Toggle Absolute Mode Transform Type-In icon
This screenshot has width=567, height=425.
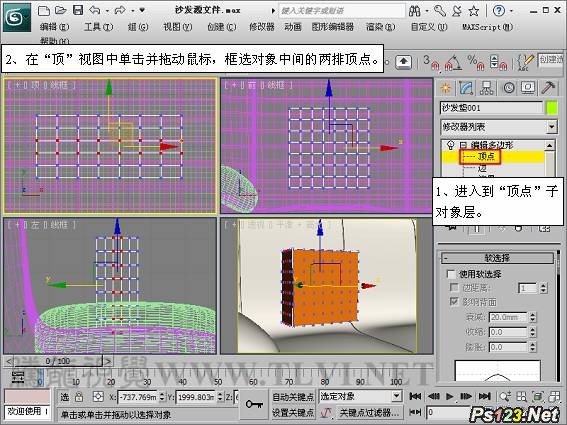click(x=98, y=397)
